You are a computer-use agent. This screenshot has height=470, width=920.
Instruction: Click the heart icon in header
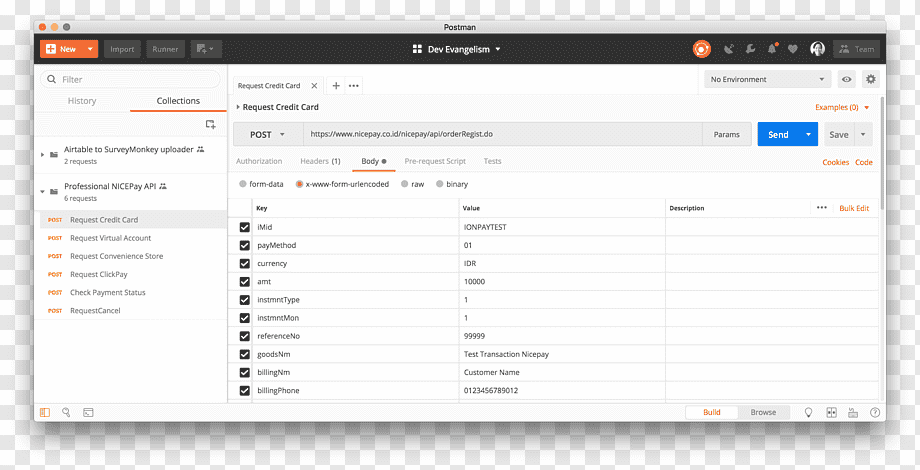pyautogui.click(x=793, y=49)
